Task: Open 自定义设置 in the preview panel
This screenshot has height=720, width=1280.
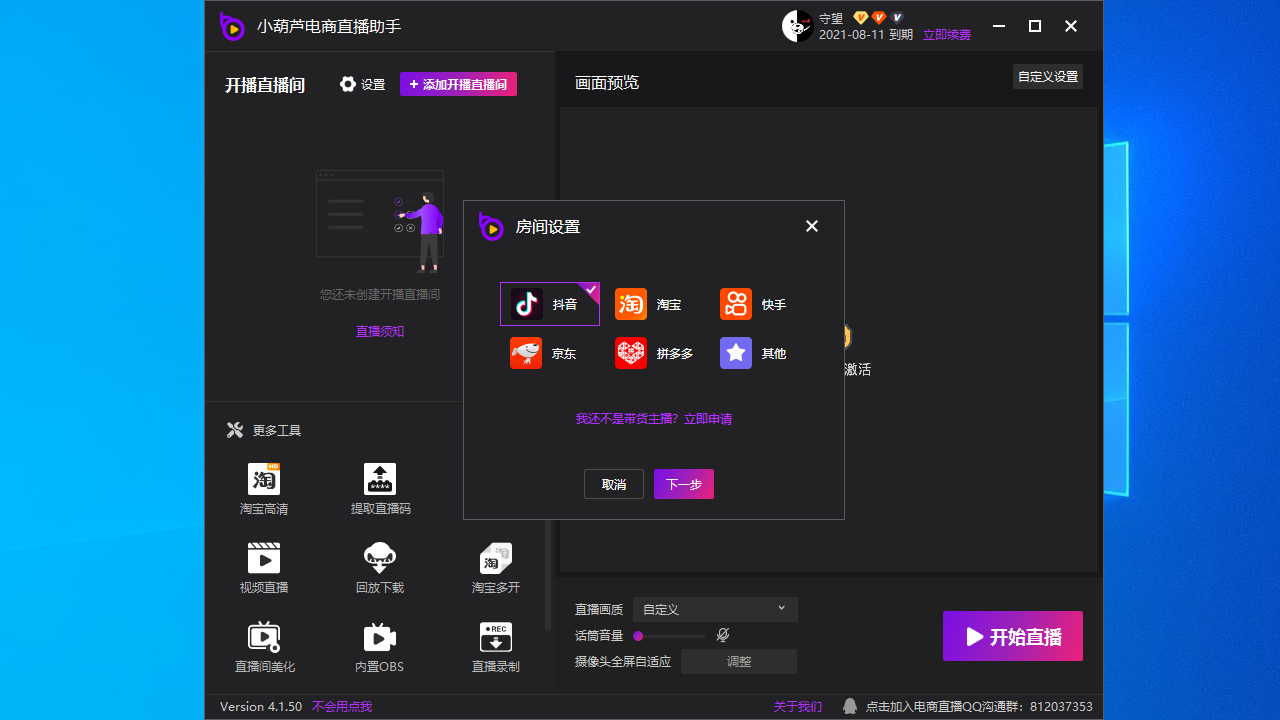Action: pos(1047,75)
